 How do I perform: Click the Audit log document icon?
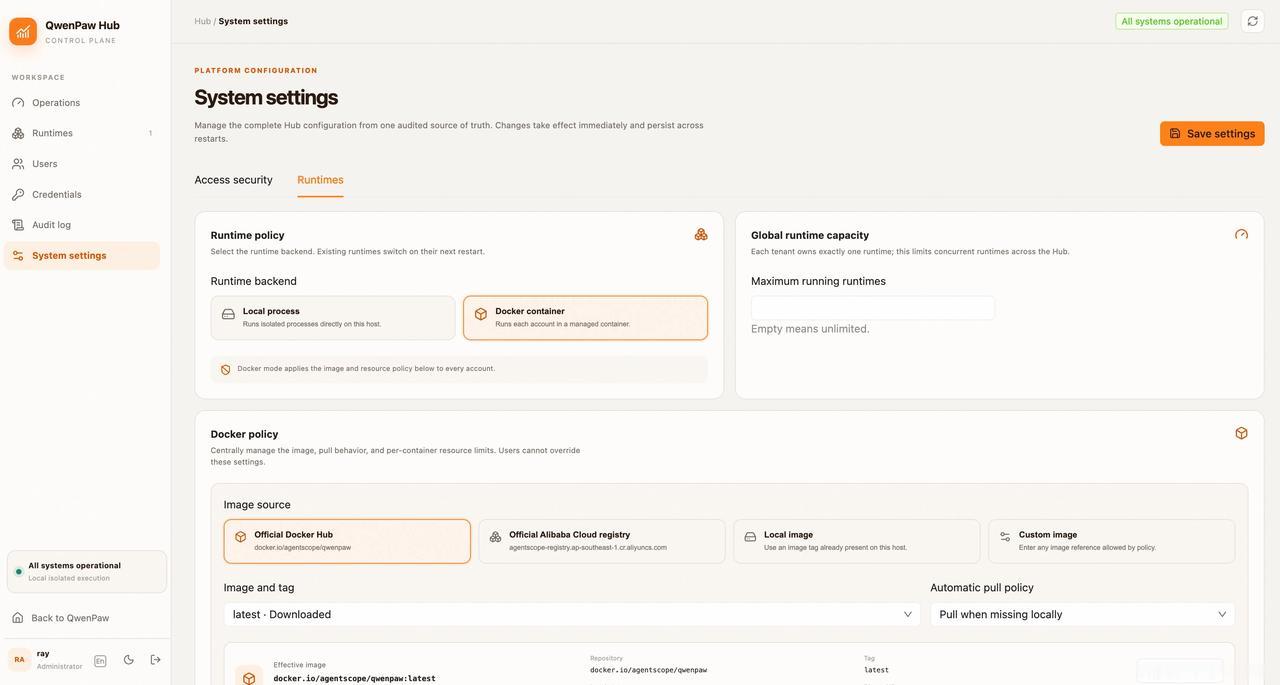(18, 225)
